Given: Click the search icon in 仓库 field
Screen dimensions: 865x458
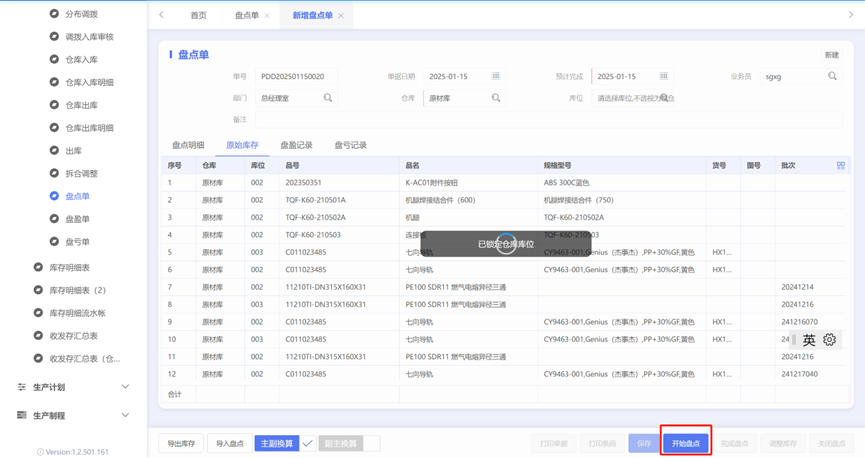Looking at the screenshot, I should click(496, 98).
